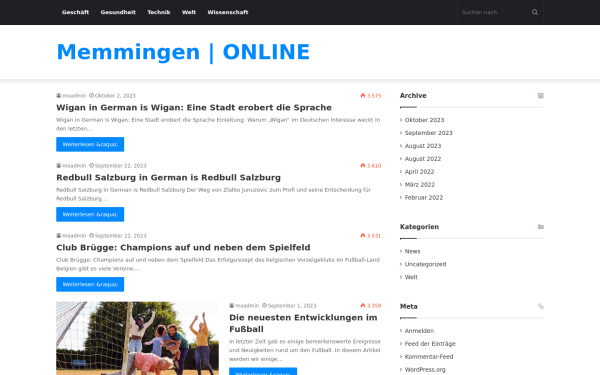The width and height of the screenshot is (600, 375).
Task: Open the August 2023 archive
Action: (x=423, y=146)
